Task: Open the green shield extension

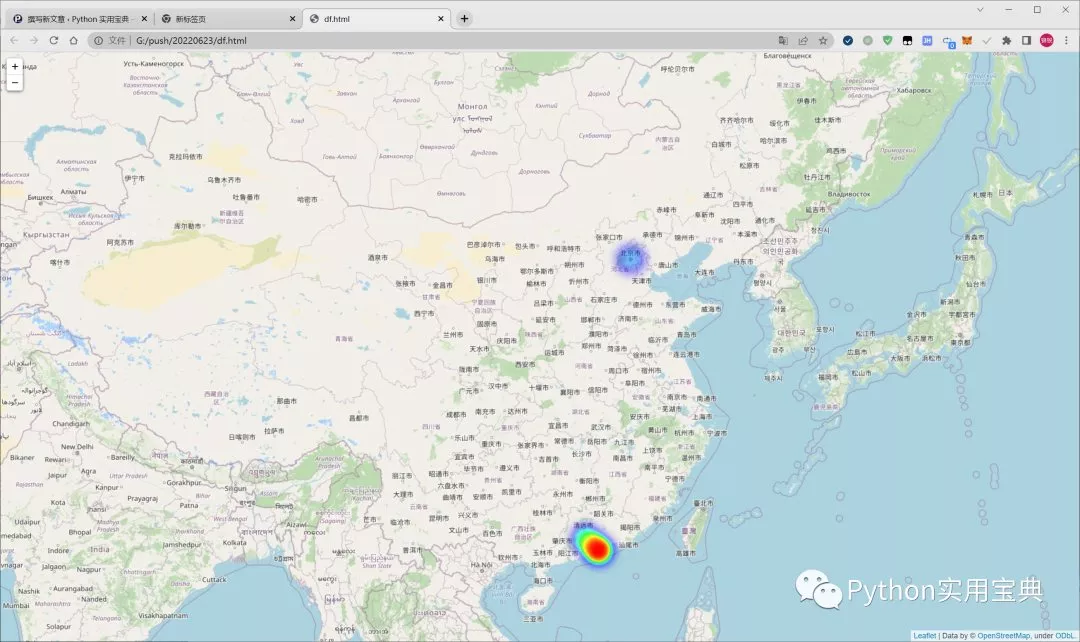Action: pos(888,41)
